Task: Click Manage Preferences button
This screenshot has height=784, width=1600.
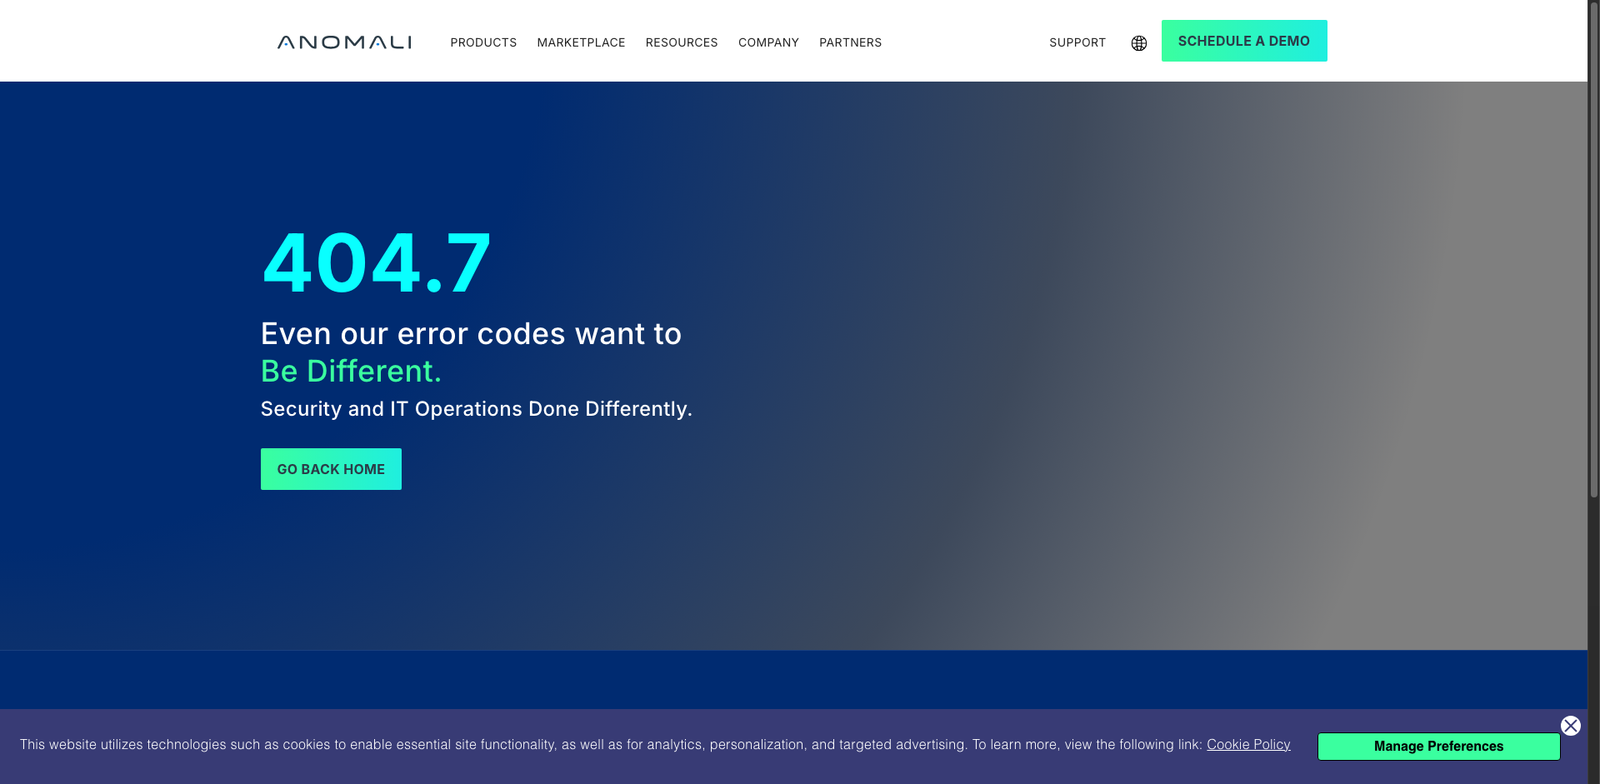Action: 1438,746
